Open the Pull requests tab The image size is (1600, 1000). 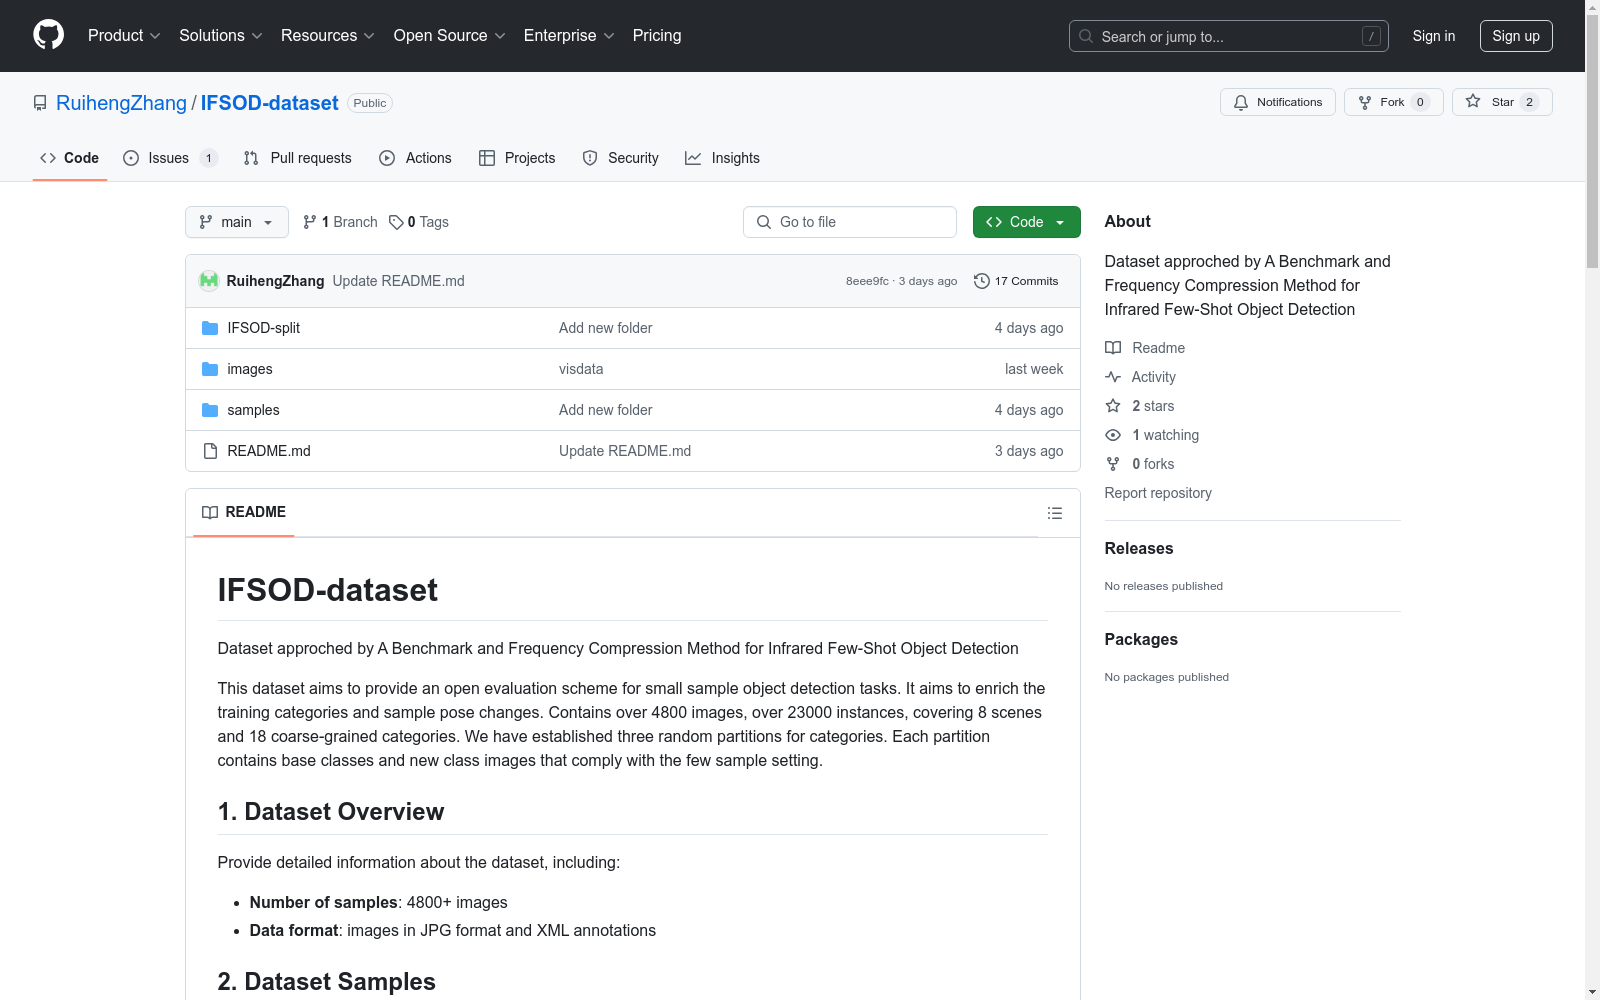click(297, 158)
